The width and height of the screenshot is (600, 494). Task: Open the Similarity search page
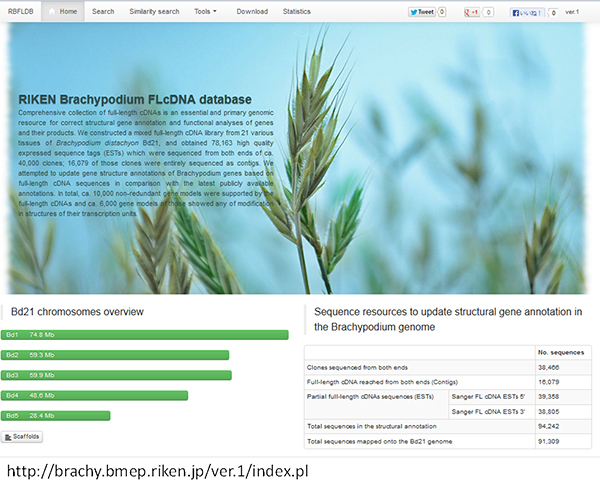[154, 11]
